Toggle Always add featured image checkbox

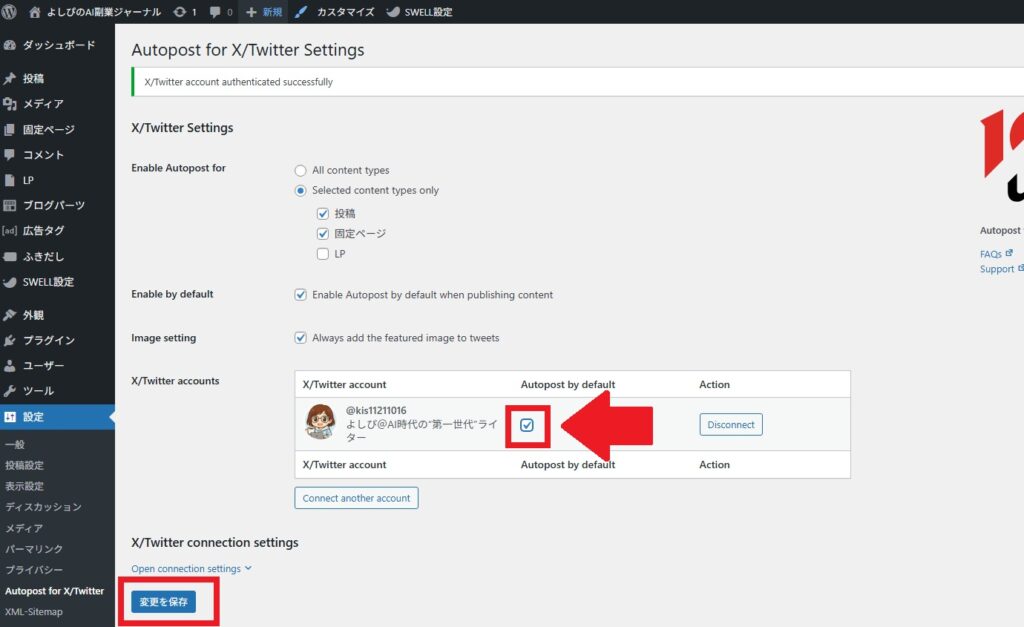point(300,338)
